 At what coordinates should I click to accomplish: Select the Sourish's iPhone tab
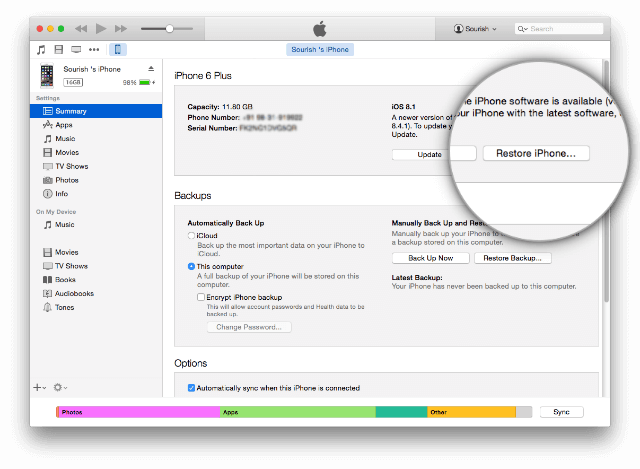tap(320, 49)
